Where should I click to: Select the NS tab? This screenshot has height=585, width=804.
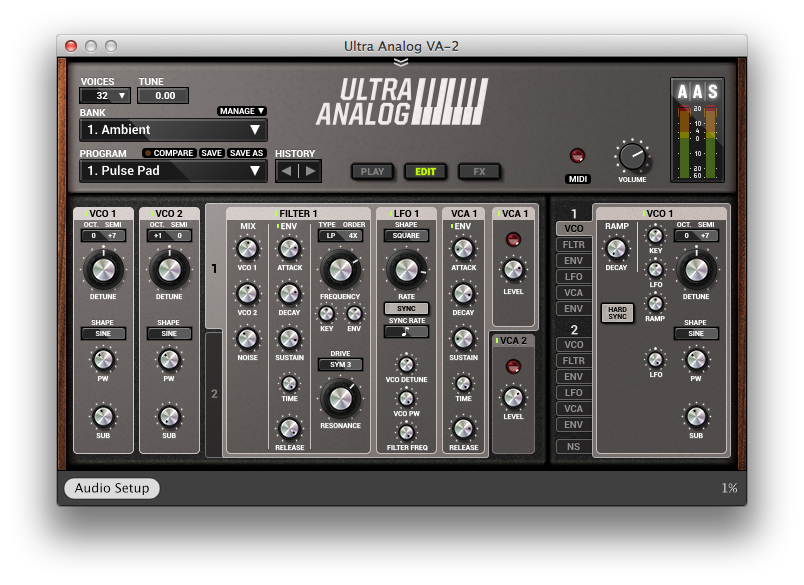click(x=573, y=447)
